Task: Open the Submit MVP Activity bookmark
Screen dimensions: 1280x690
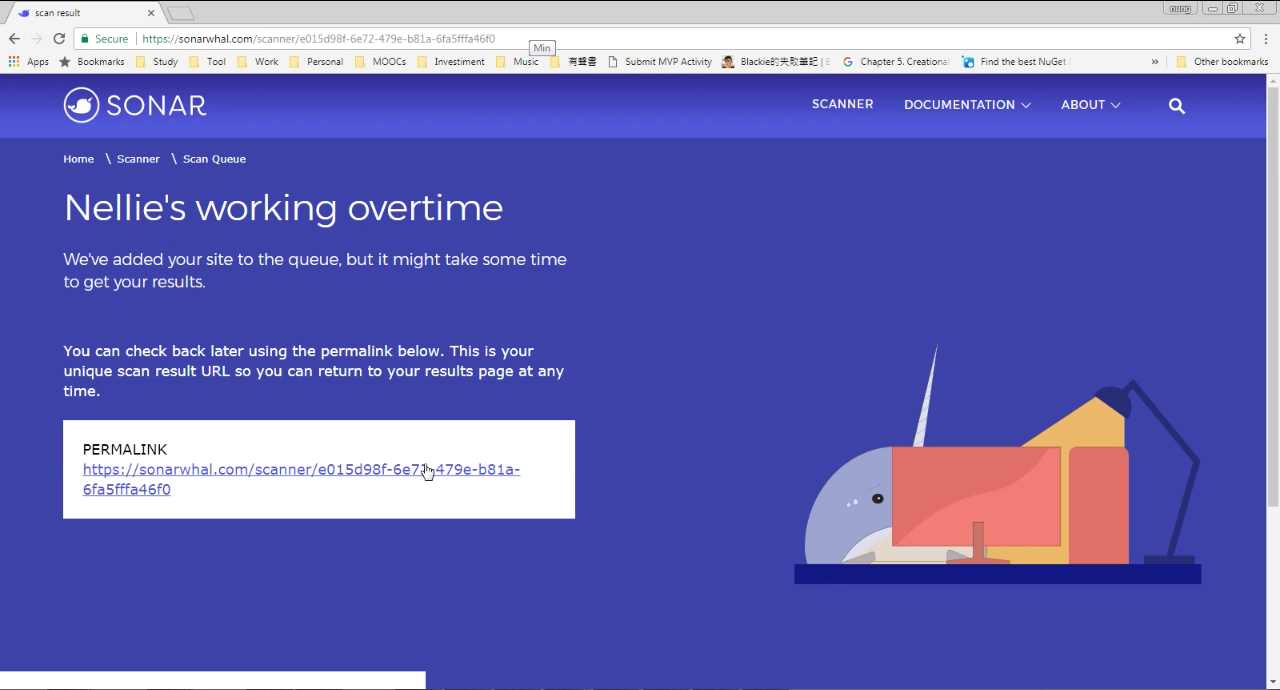Action: [x=660, y=61]
